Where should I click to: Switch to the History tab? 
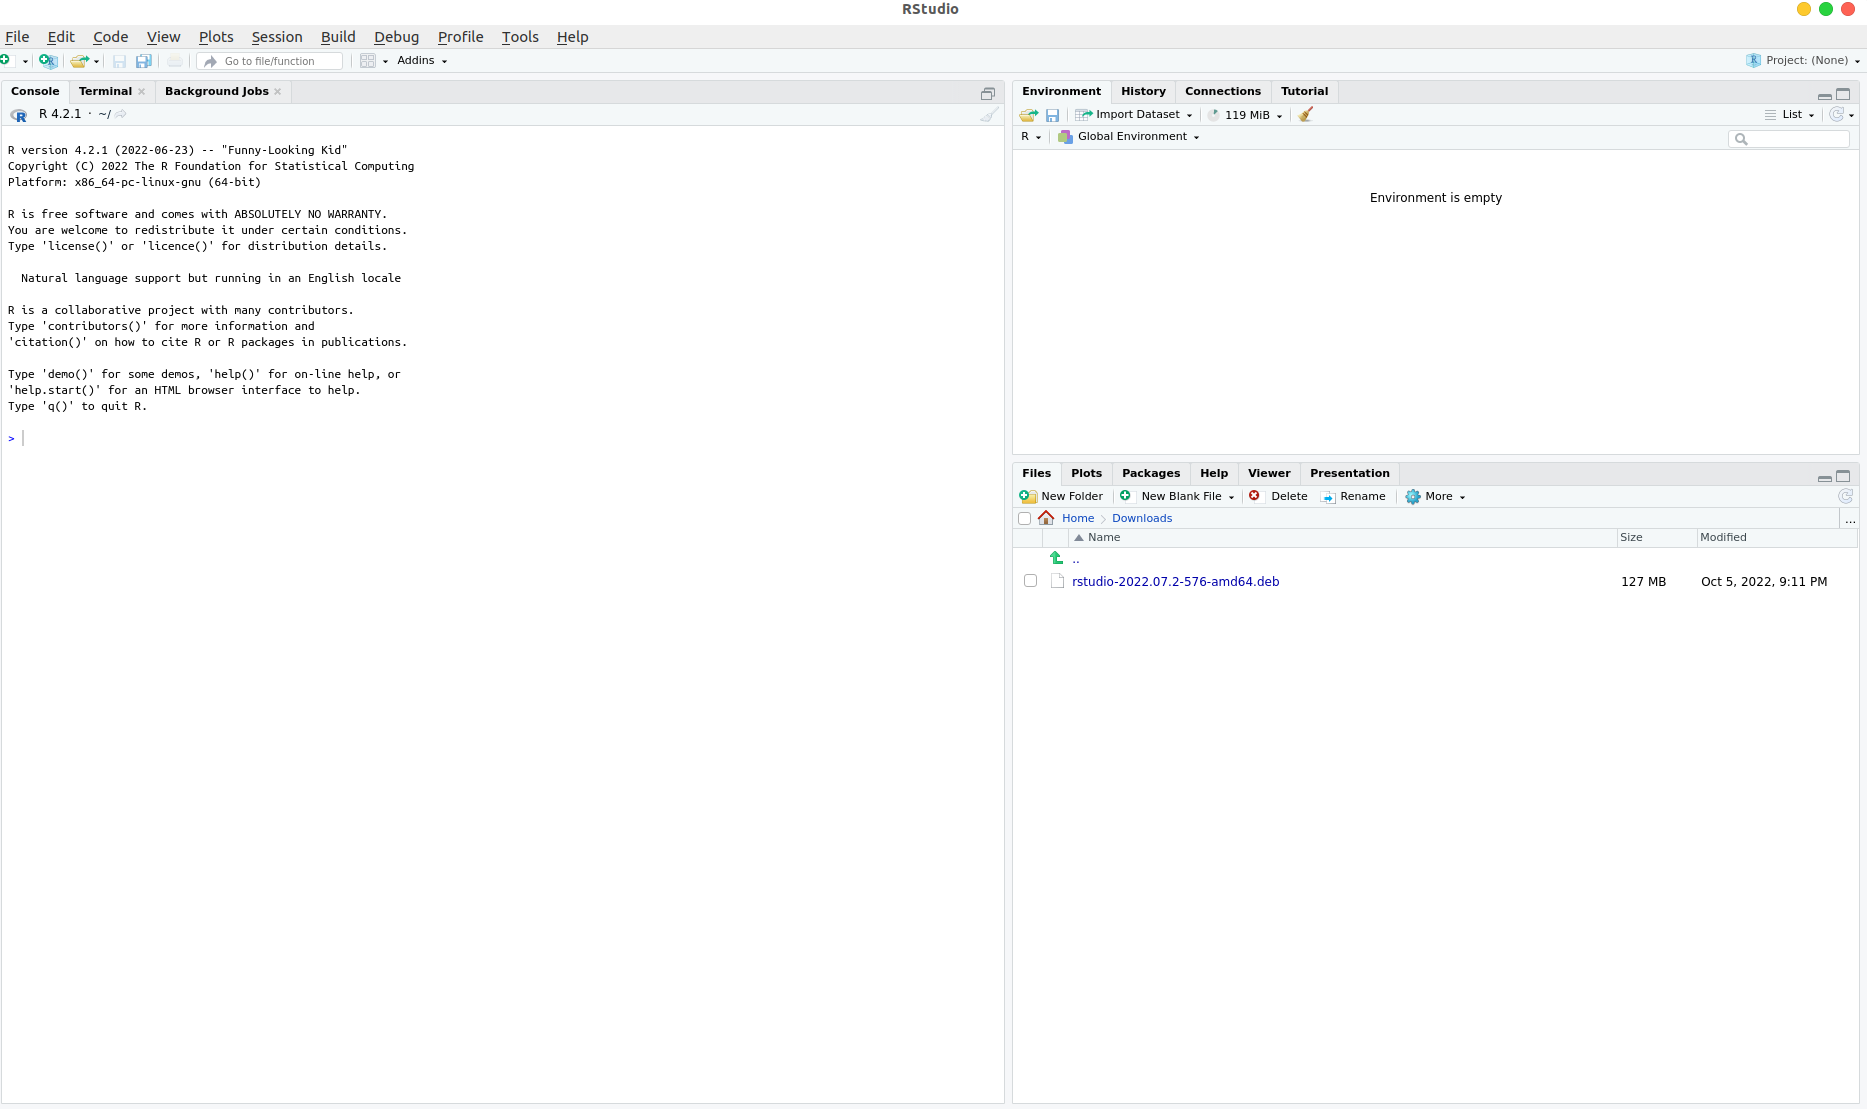tap(1143, 91)
